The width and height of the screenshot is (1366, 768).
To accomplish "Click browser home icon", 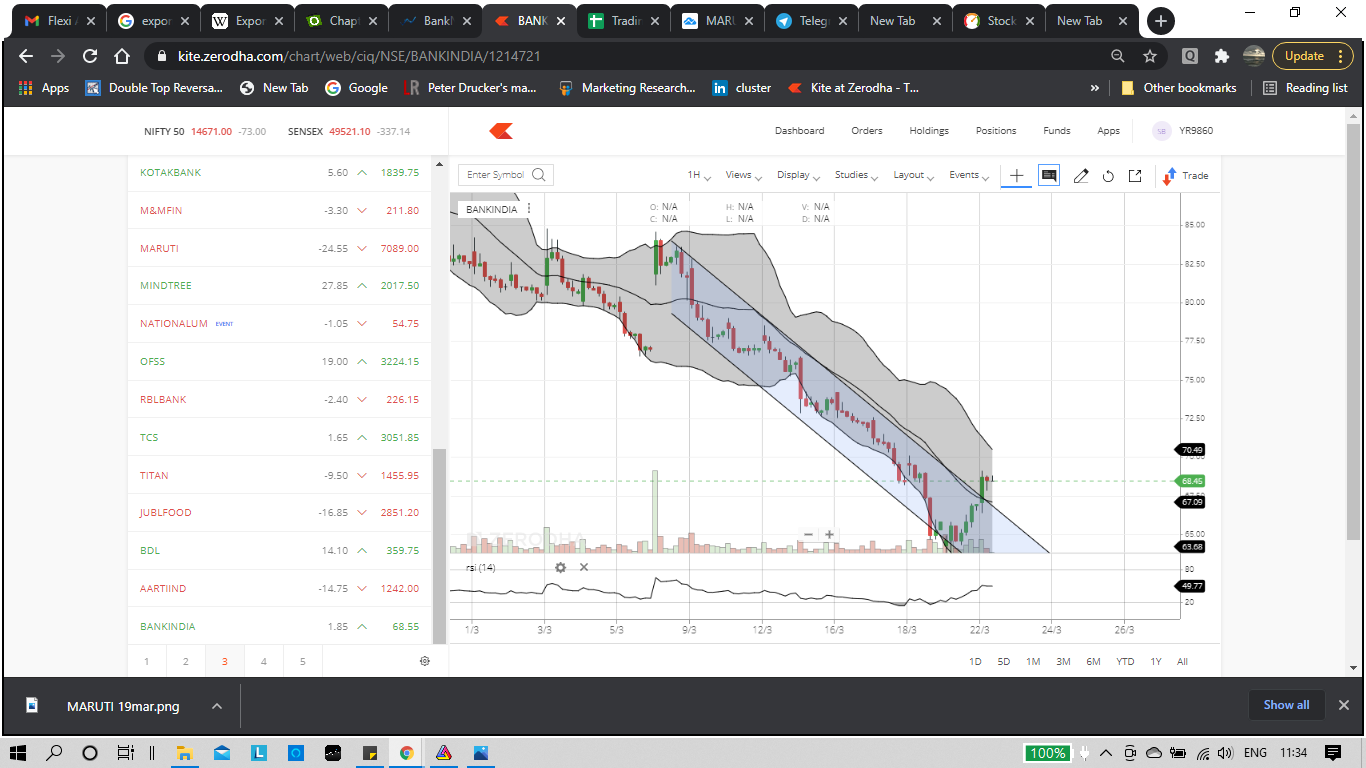I will [122, 56].
